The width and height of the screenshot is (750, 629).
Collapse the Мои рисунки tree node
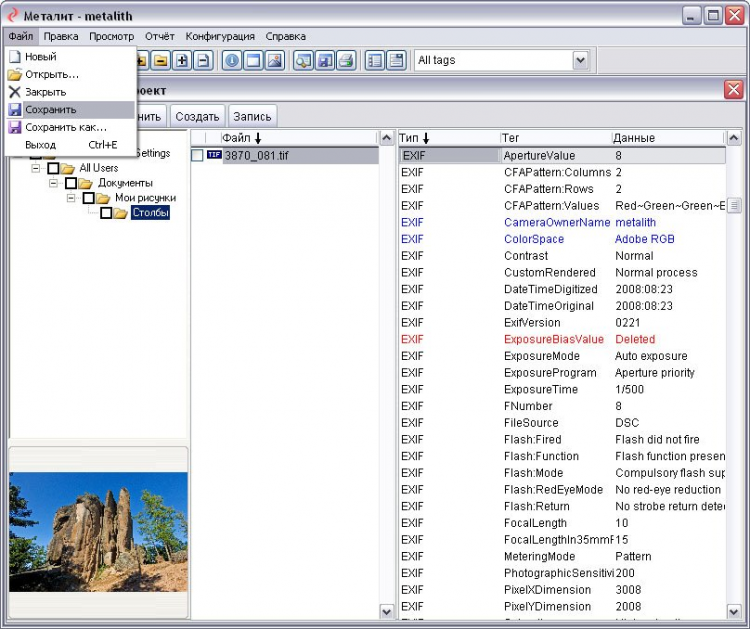[x=72, y=198]
